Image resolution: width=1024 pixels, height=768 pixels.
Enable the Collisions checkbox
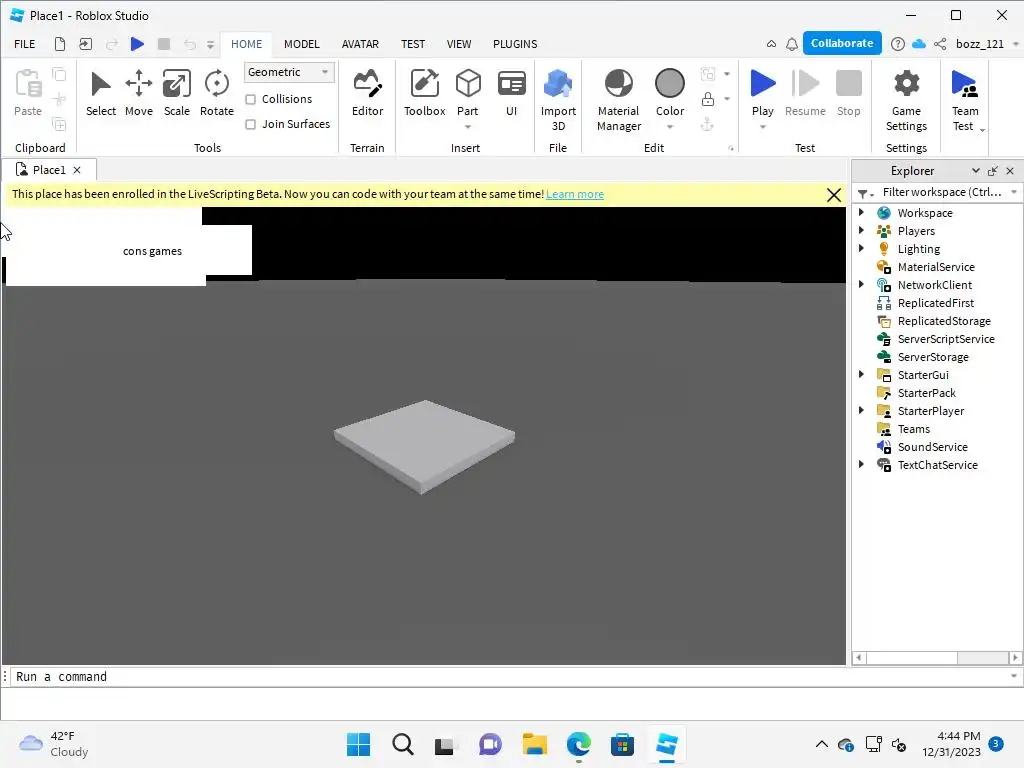click(250, 99)
